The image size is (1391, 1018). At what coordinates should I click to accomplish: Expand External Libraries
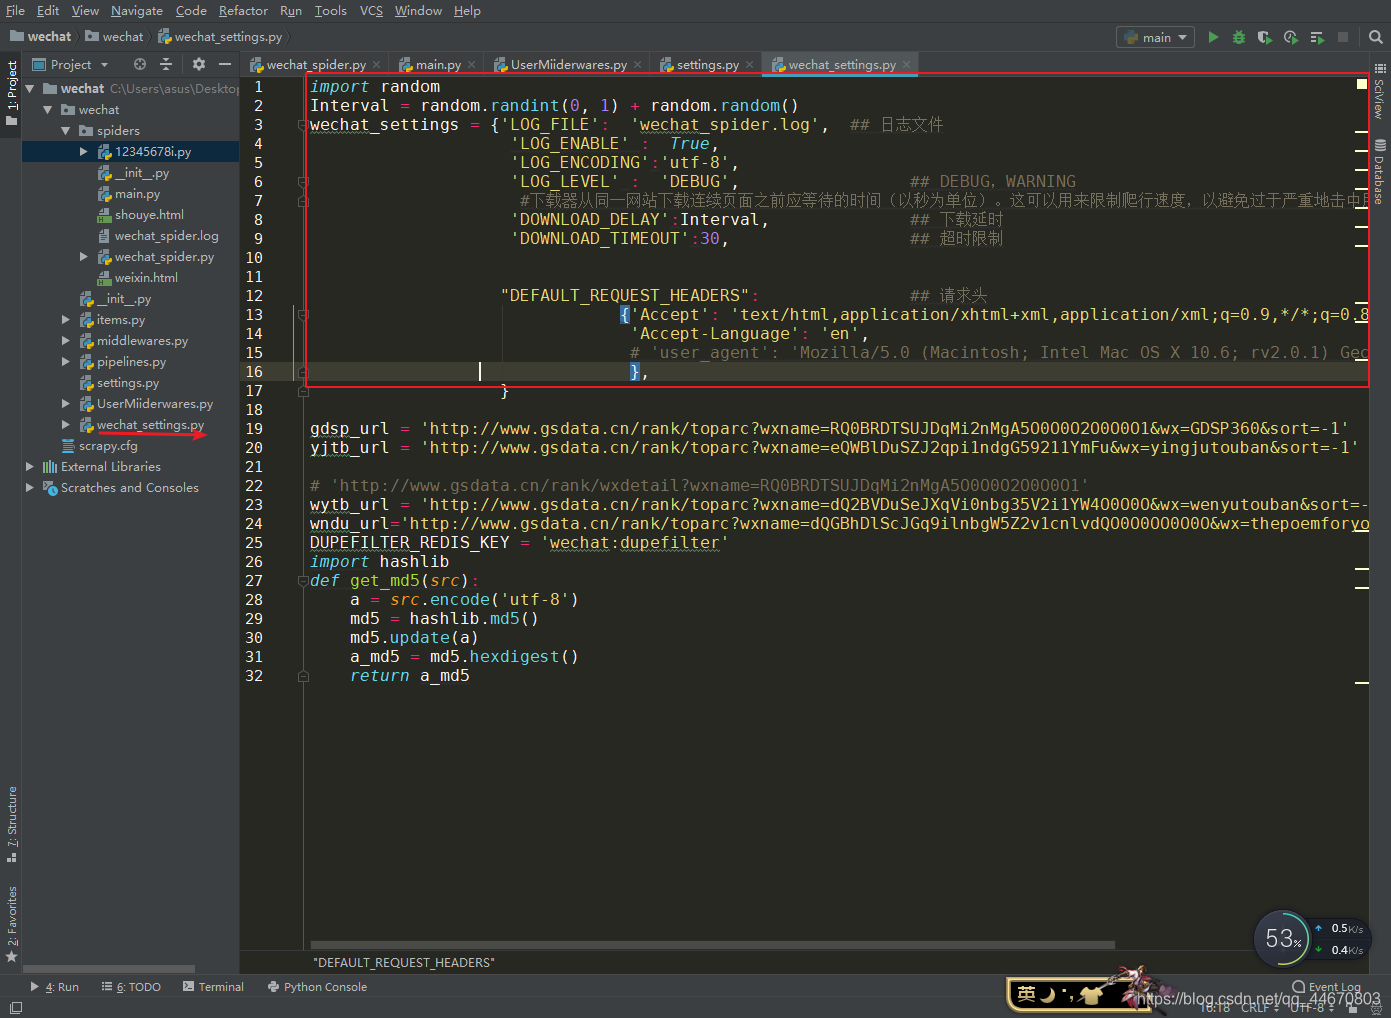30,467
